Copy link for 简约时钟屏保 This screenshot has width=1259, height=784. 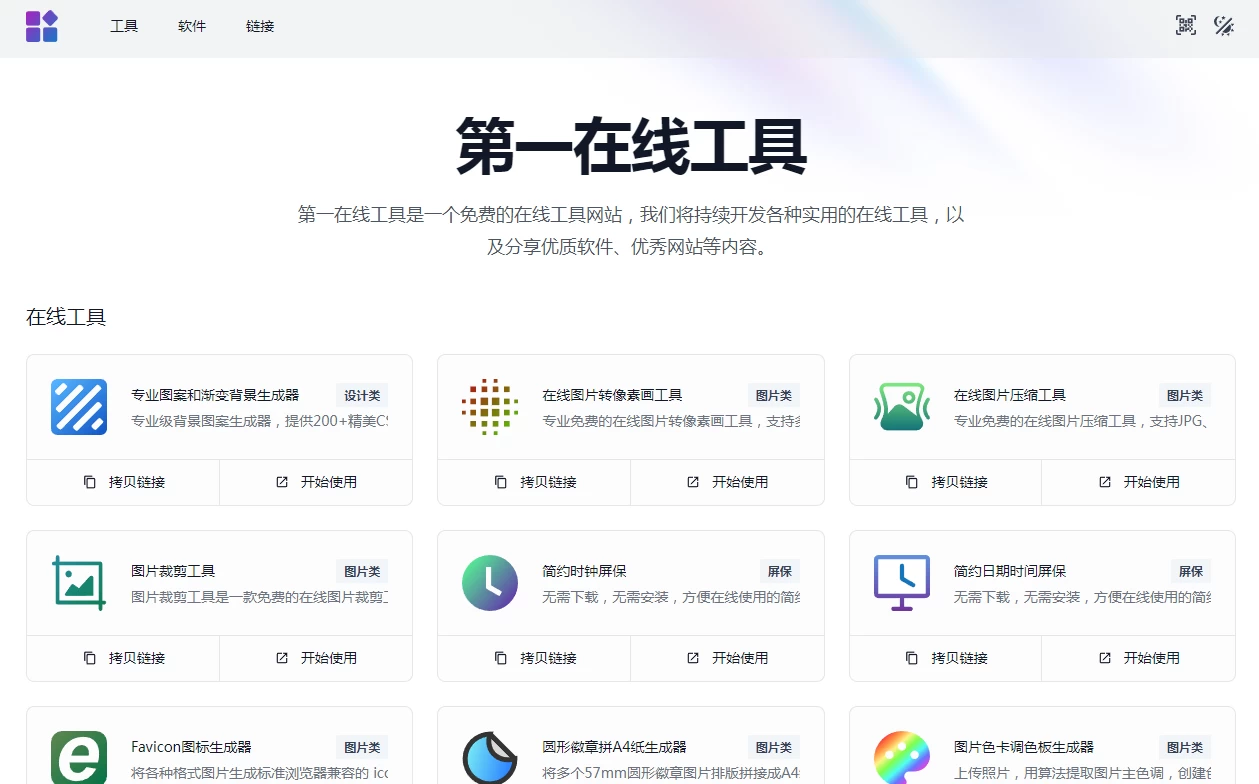tap(534, 658)
